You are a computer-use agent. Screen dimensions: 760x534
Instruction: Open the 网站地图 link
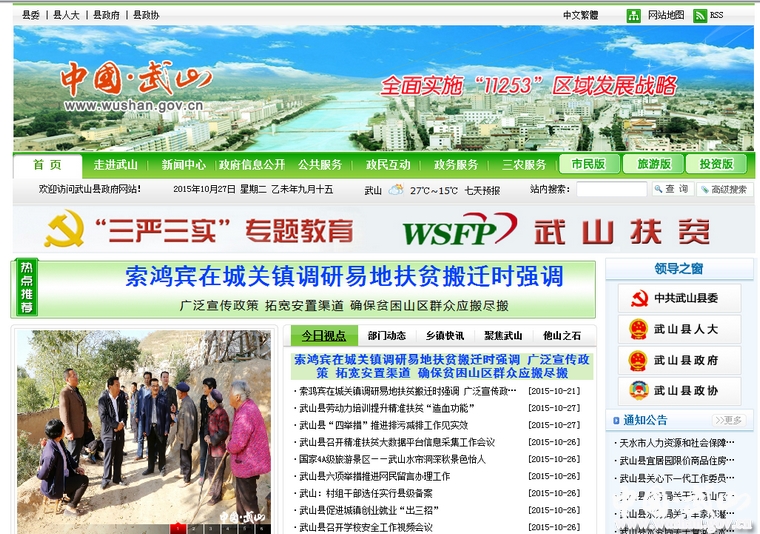pos(666,15)
